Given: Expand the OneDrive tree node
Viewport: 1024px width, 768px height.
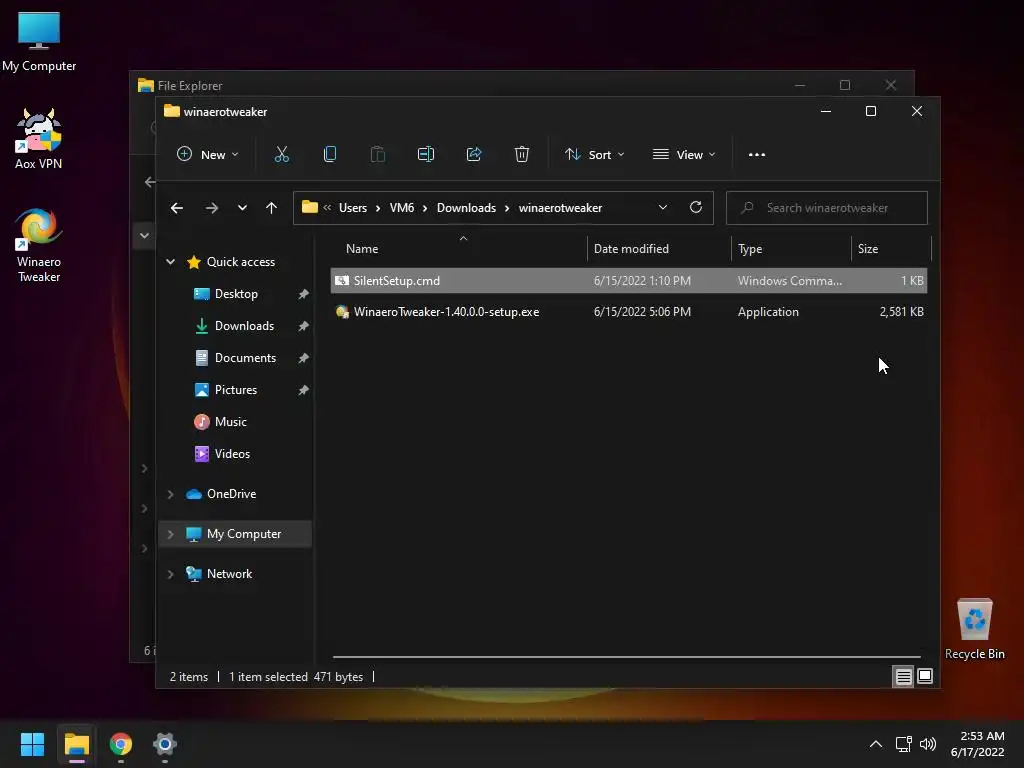Looking at the screenshot, I should coord(170,494).
